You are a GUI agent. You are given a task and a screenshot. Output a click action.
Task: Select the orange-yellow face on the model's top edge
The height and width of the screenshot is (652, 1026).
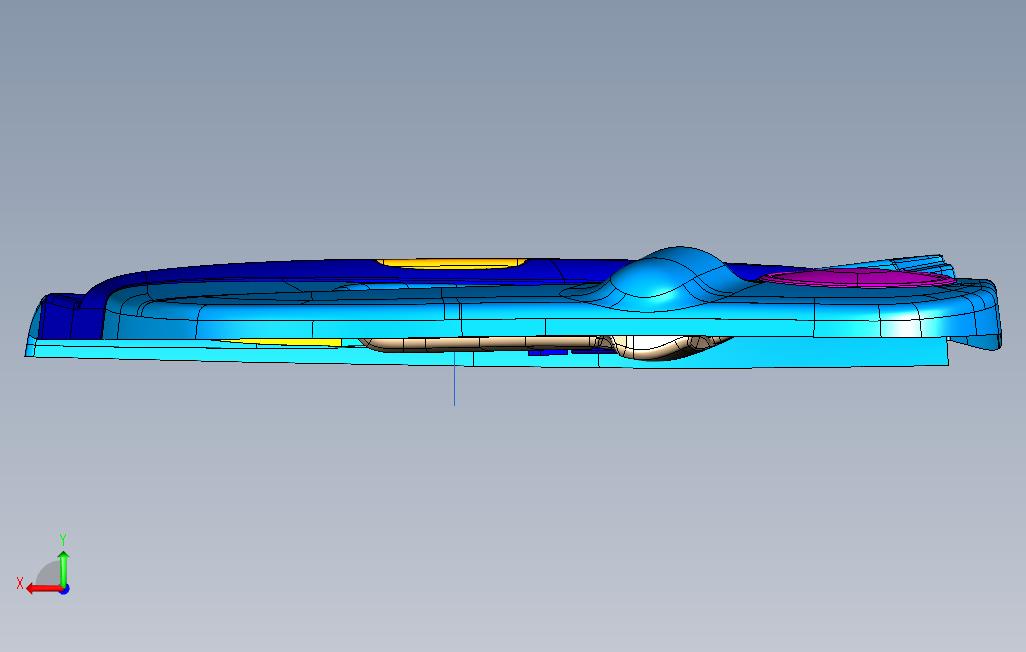tap(451, 263)
